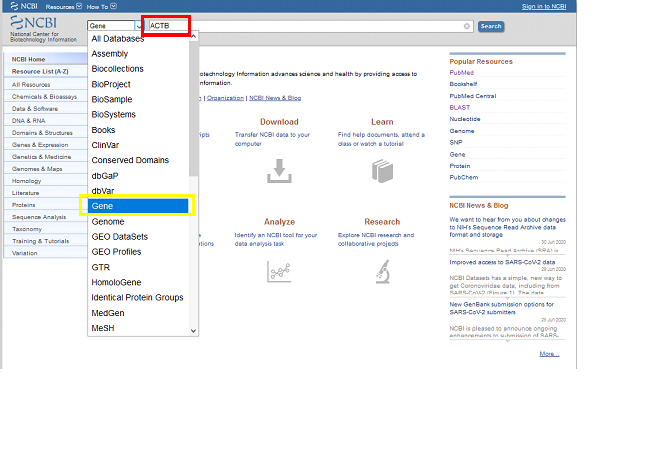Click the dropdown list scroll down arrow
Viewport: 663px width, 463px height.
tap(194, 331)
